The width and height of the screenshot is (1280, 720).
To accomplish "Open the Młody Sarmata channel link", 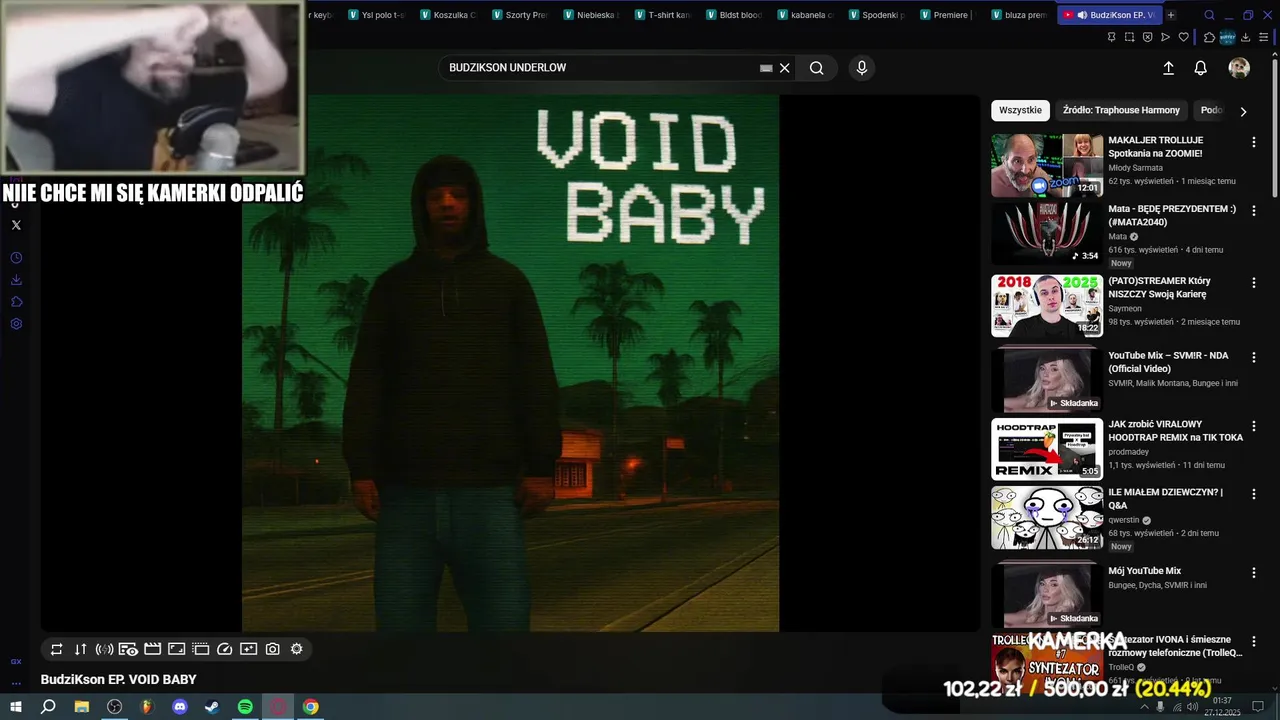I will pos(1135,168).
